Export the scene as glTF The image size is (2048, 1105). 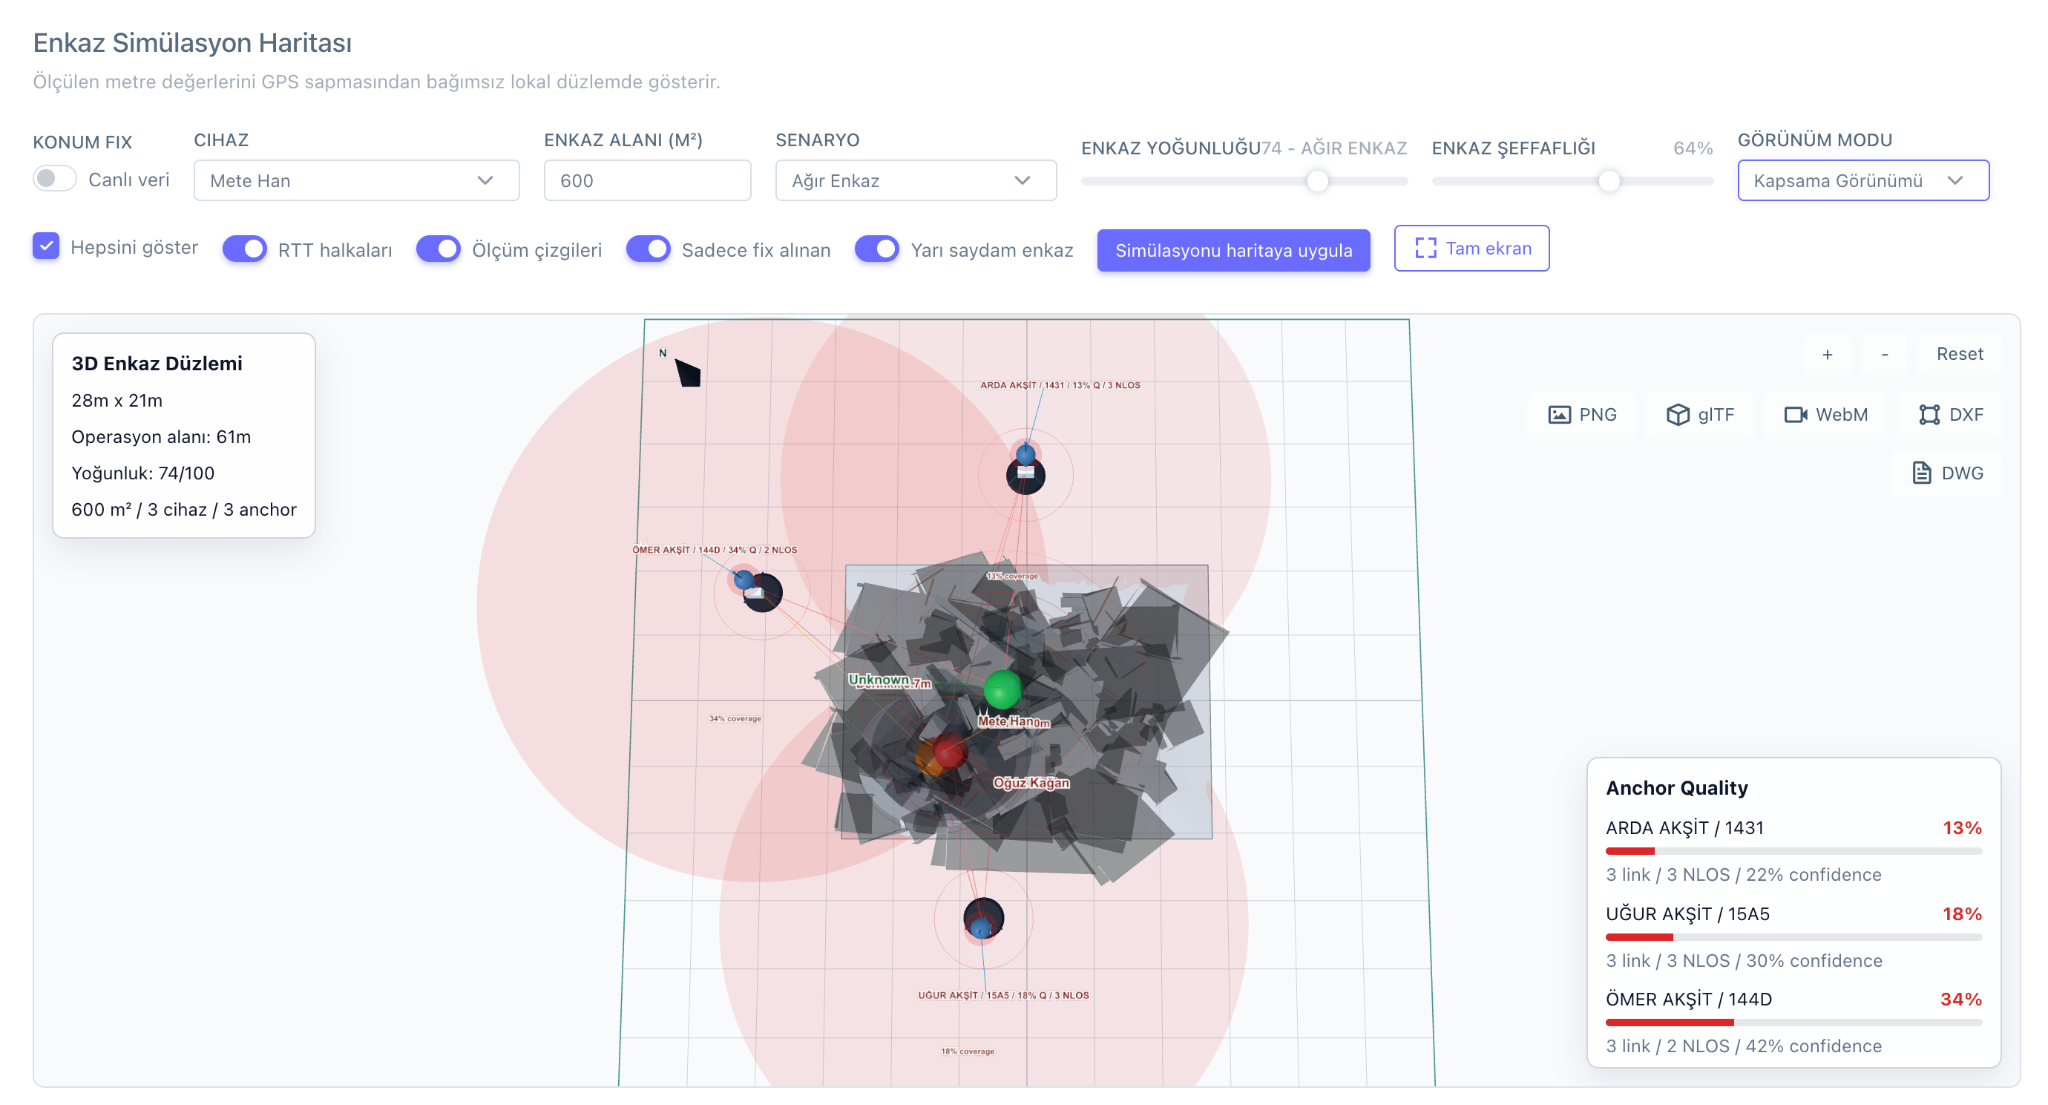(1700, 415)
